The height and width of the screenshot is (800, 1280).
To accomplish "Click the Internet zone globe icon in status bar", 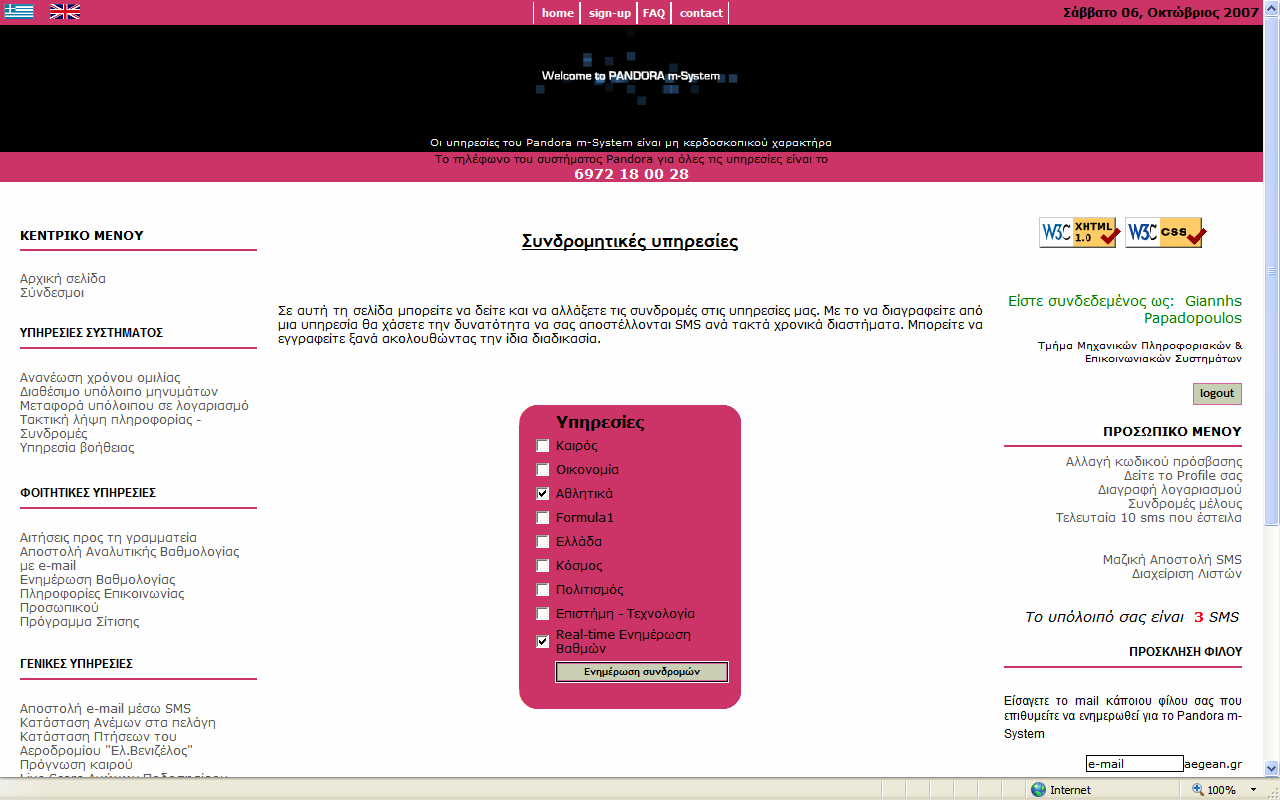I will (x=1039, y=790).
